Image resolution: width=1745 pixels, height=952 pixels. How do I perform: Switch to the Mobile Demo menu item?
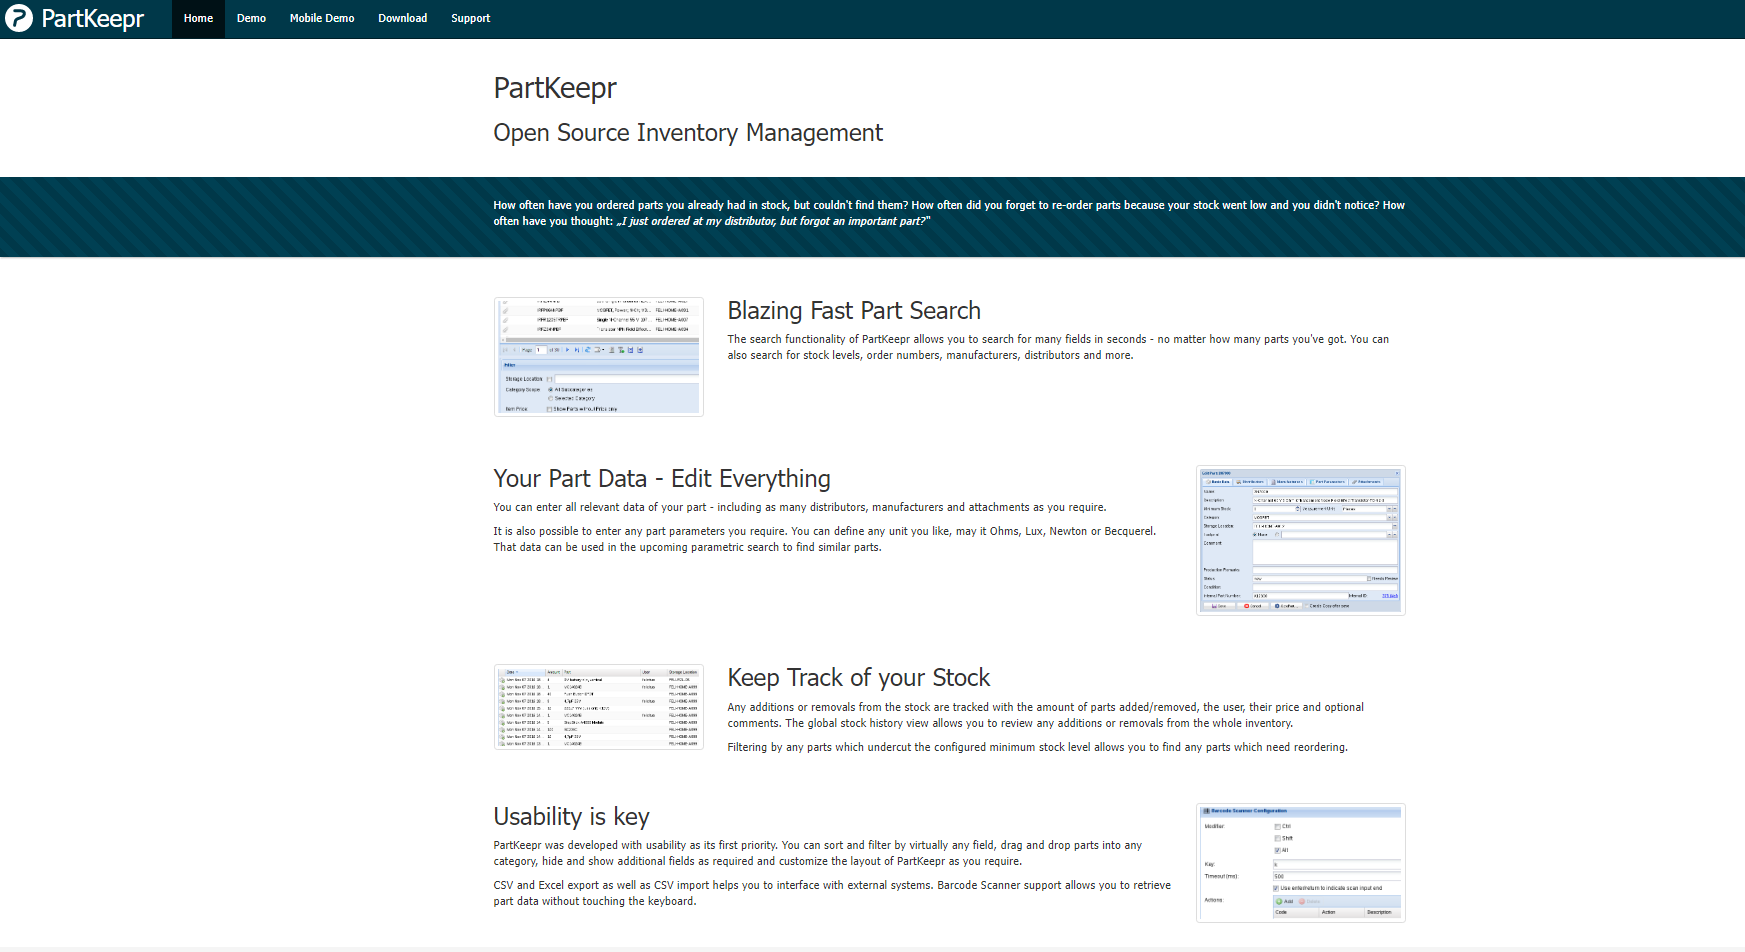click(x=322, y=18)
